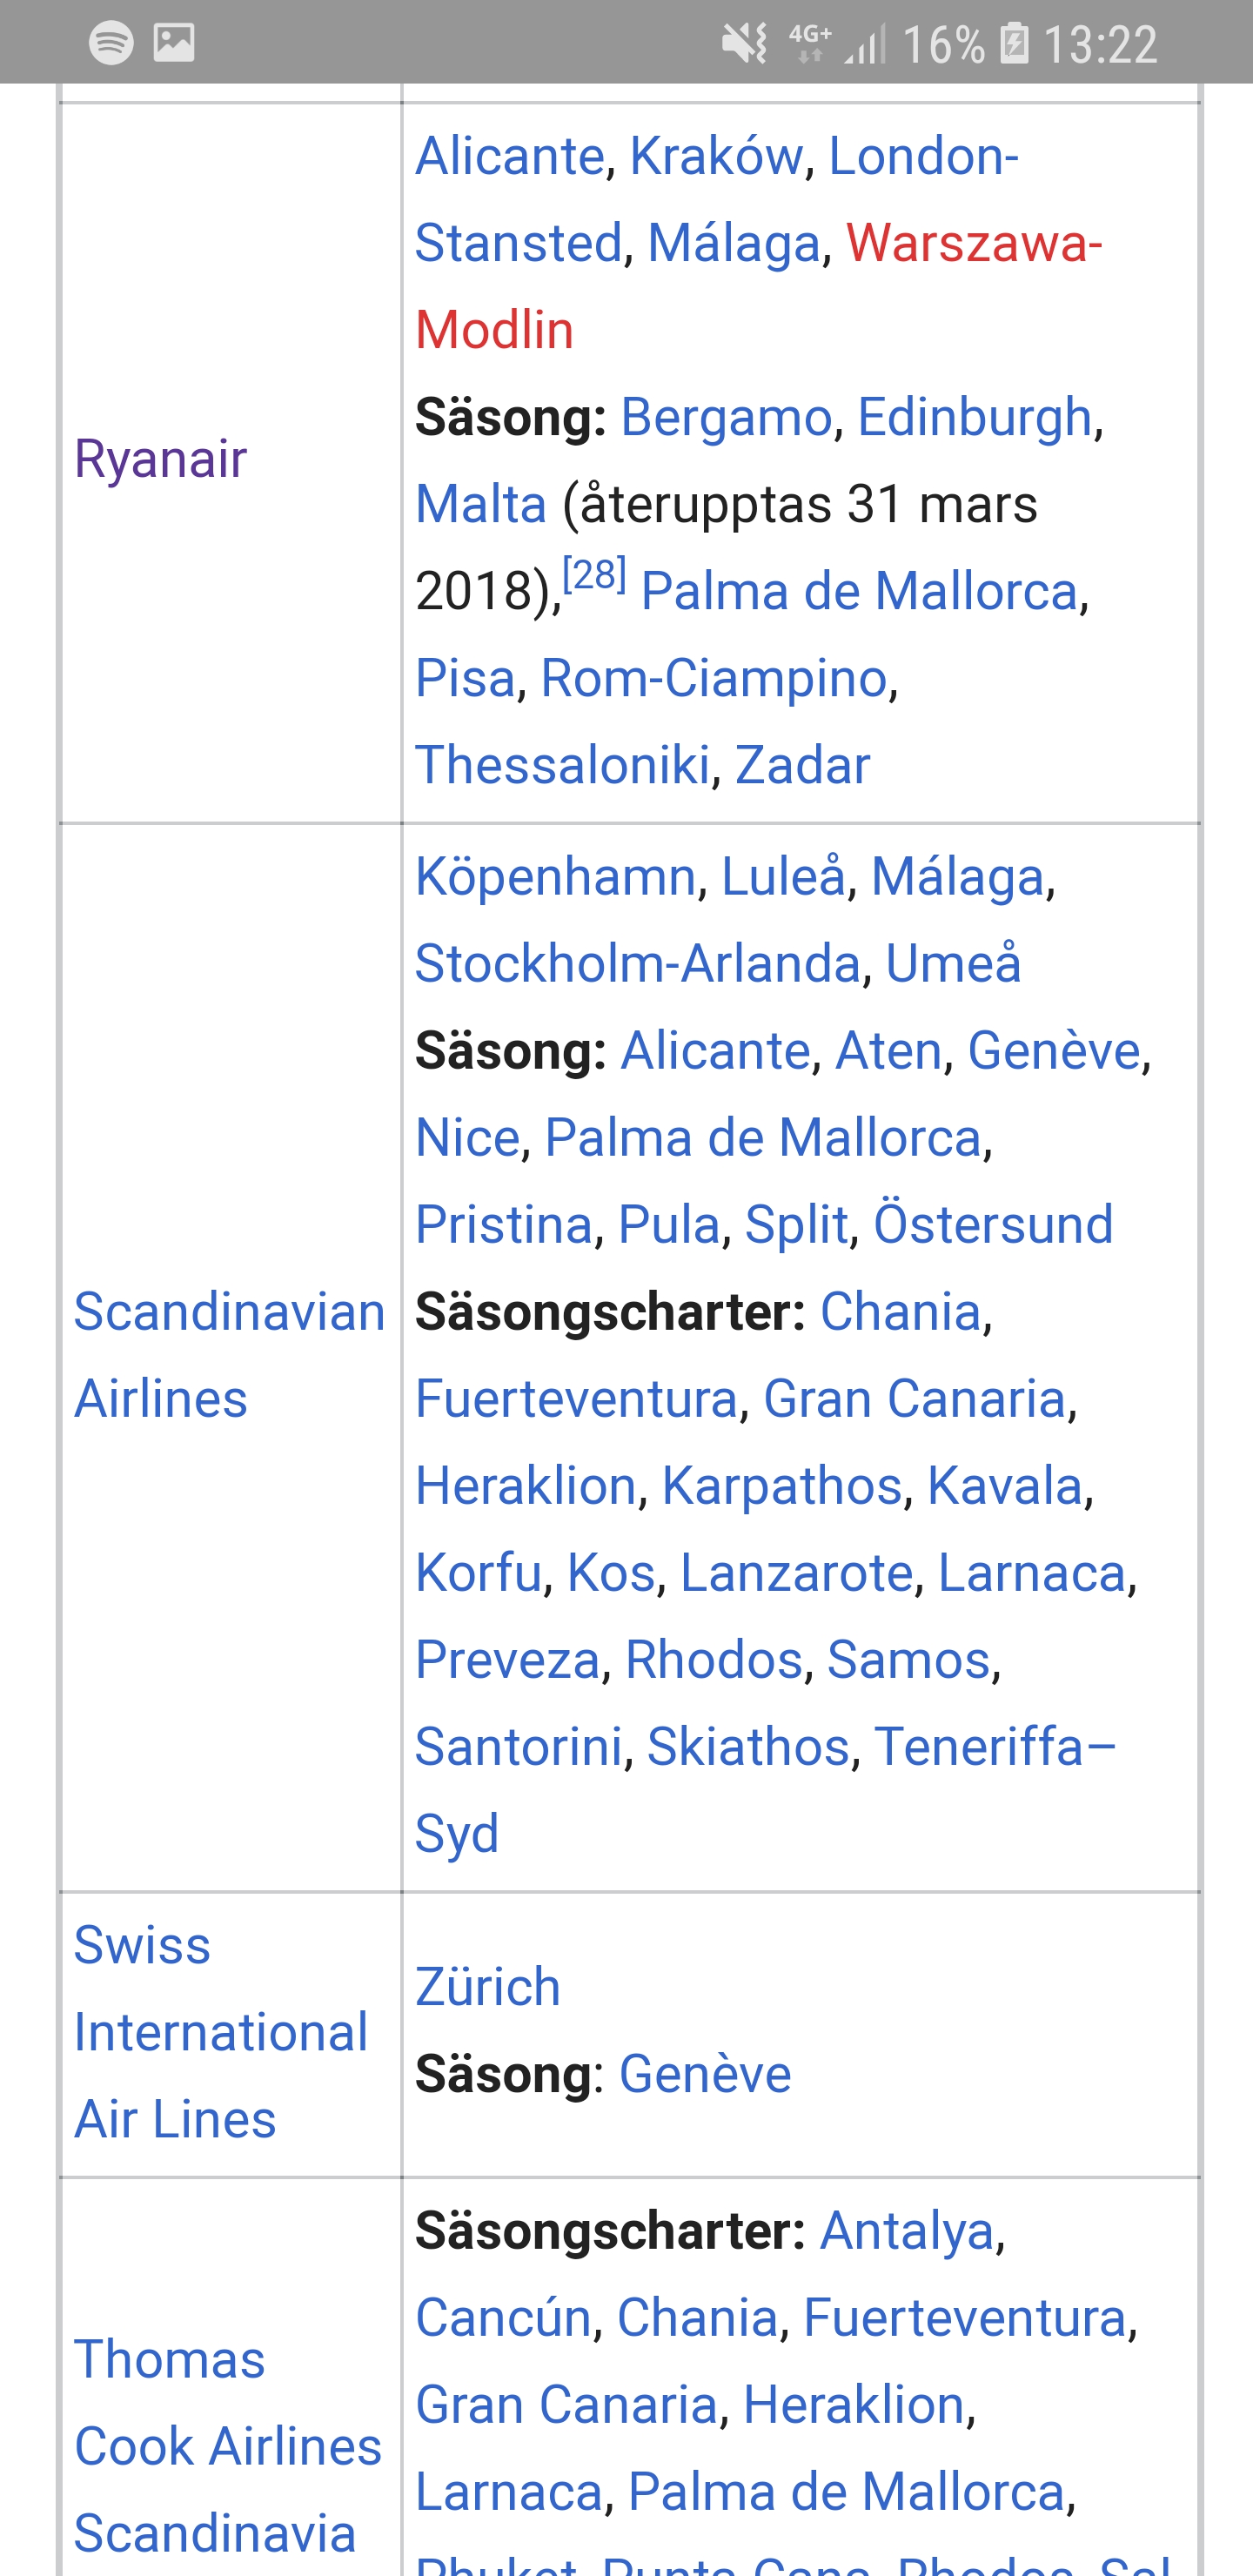Tap the 13:22 clock in status bar

pos(1100,45)
